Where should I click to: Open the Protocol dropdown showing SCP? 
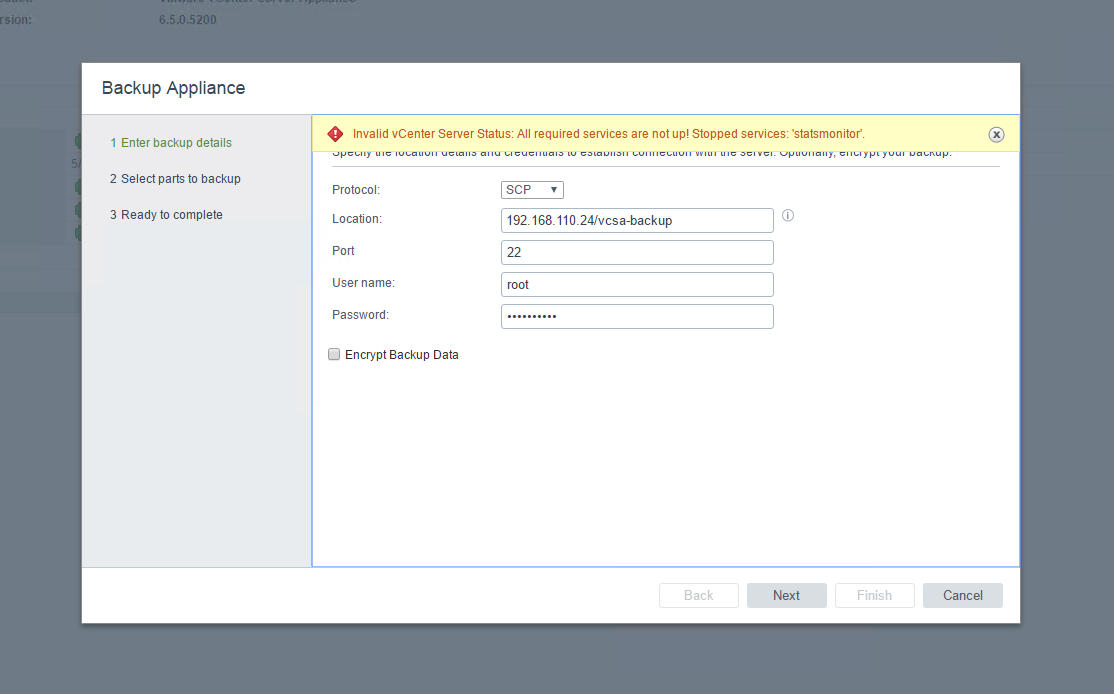(x=532, y=190)
